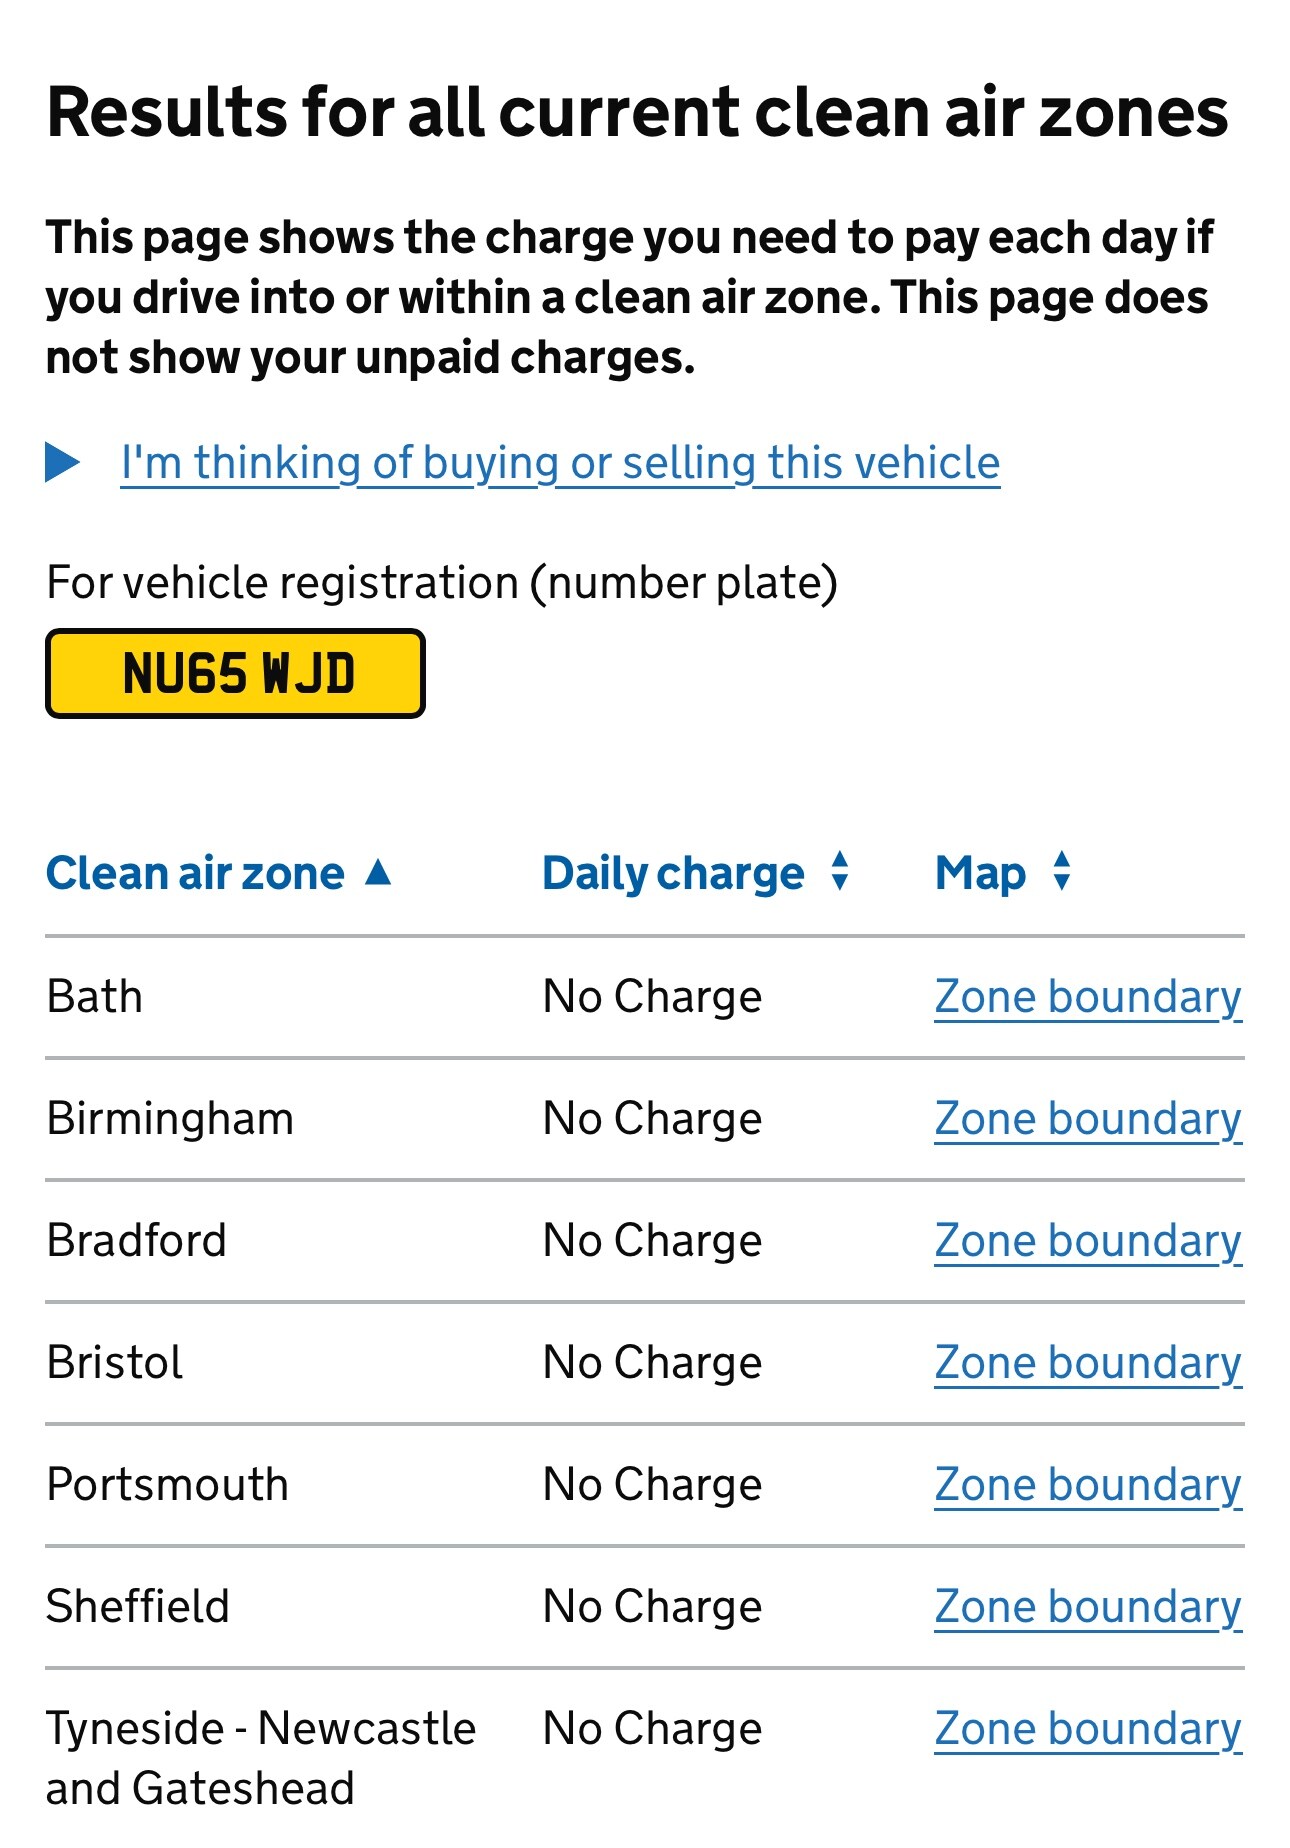Open the Bath Zone boundary map link

click(1088, 997)
